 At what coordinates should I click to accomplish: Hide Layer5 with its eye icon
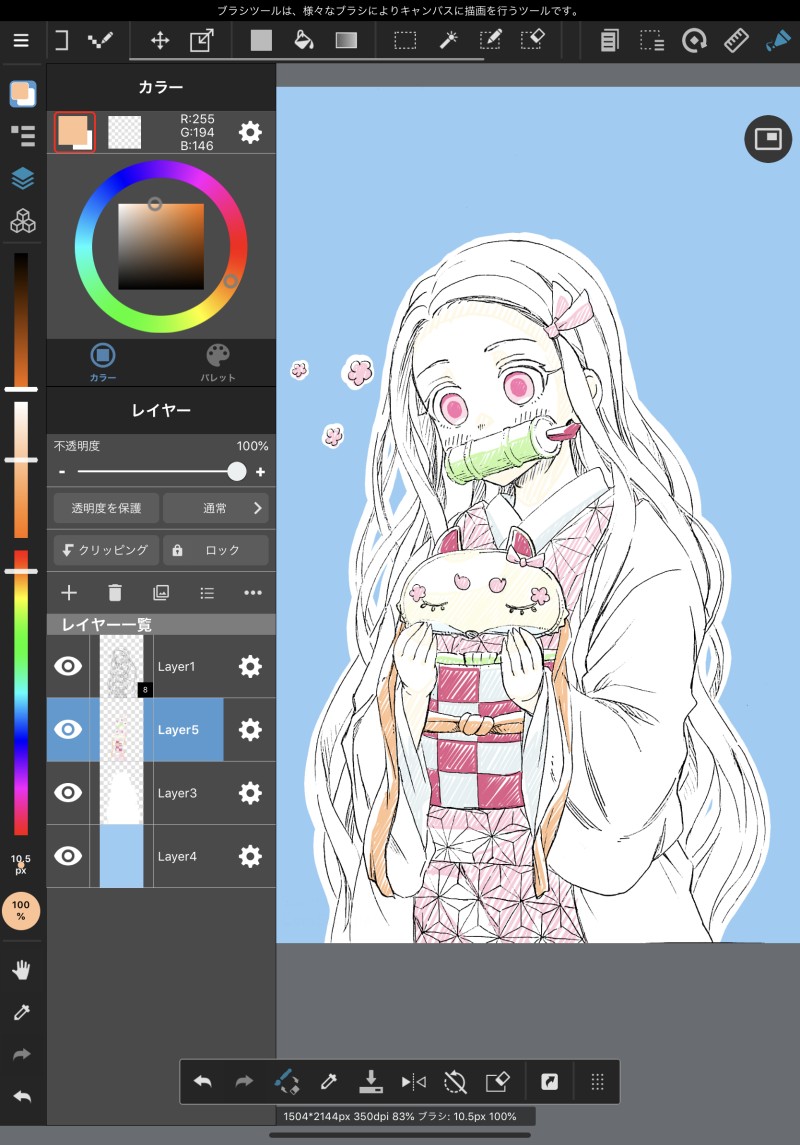[x=68, y=729]
